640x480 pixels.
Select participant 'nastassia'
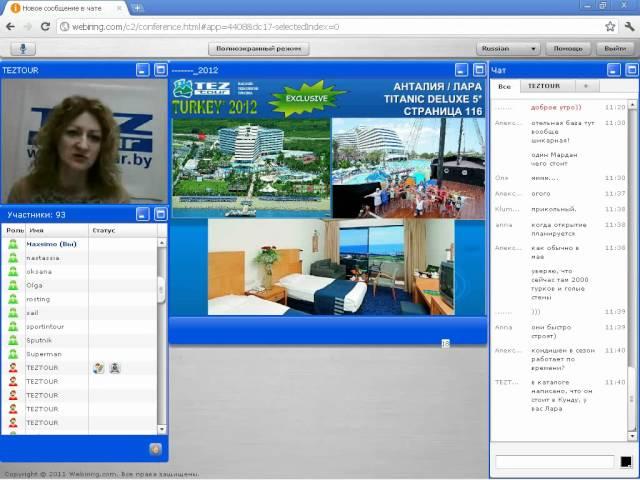pos(80,258)
